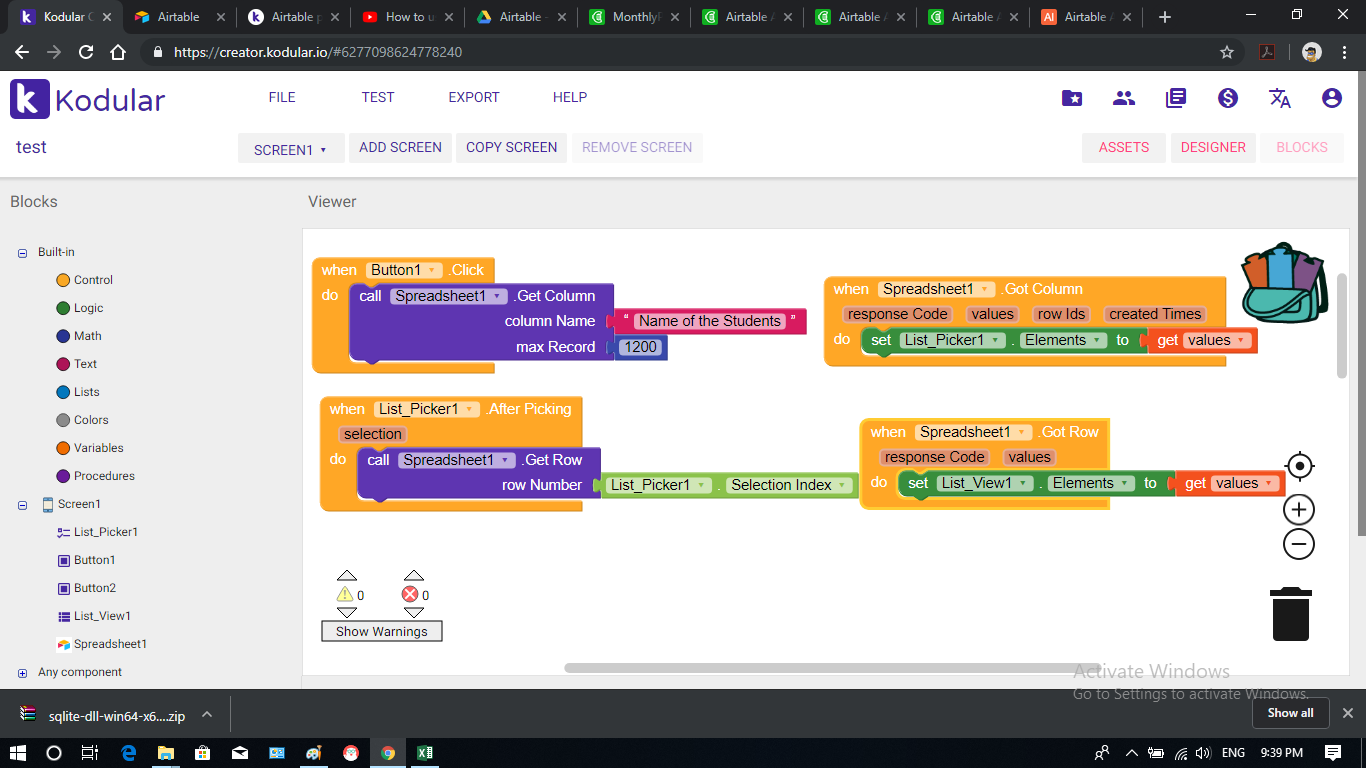
Task: Open the EXPORT menu
Action: [x=474, y=97]
